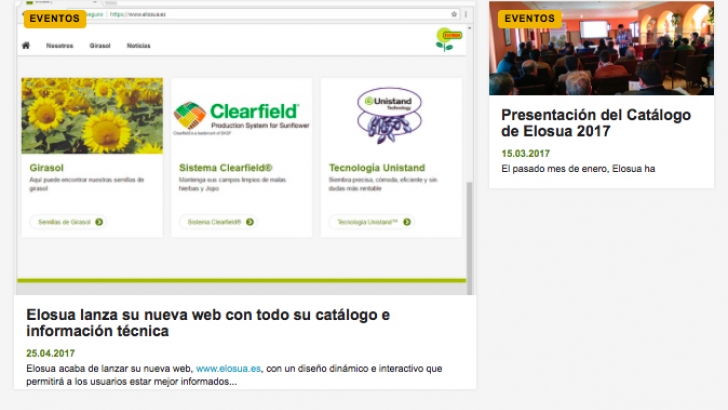Click the Unistand Technology logo
This screenshot has height=410, width=728.
[x=390, y=115]
